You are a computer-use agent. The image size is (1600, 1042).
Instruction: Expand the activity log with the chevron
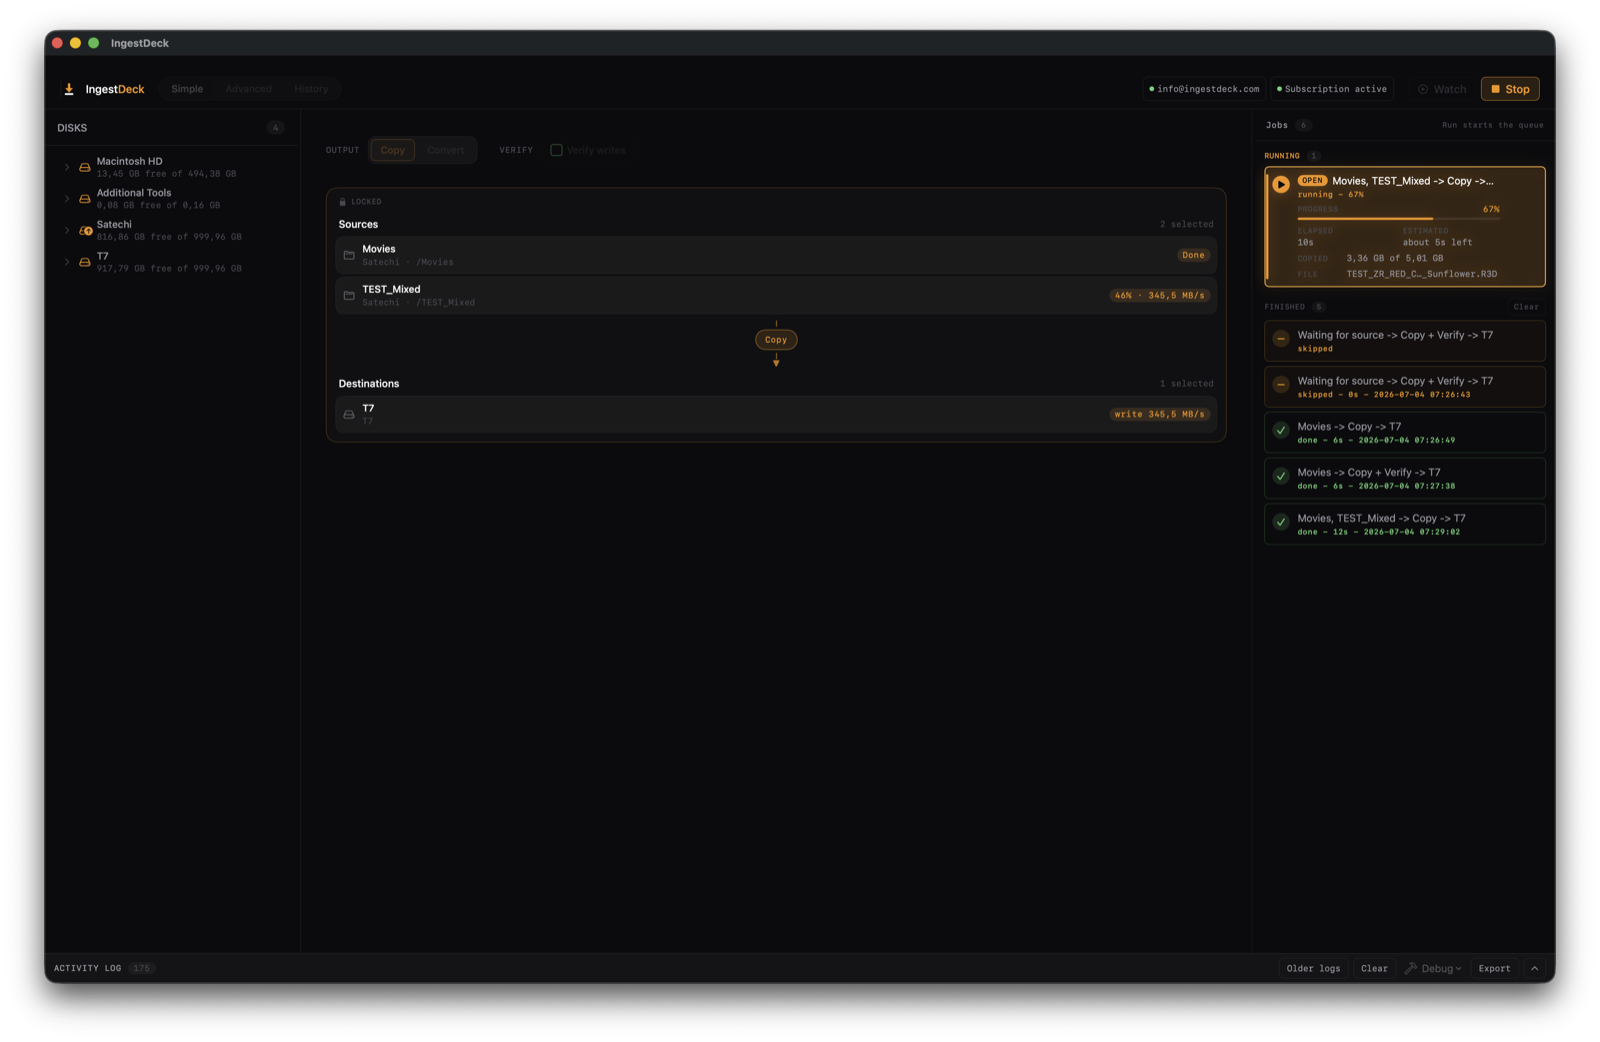coord(1534,968)
